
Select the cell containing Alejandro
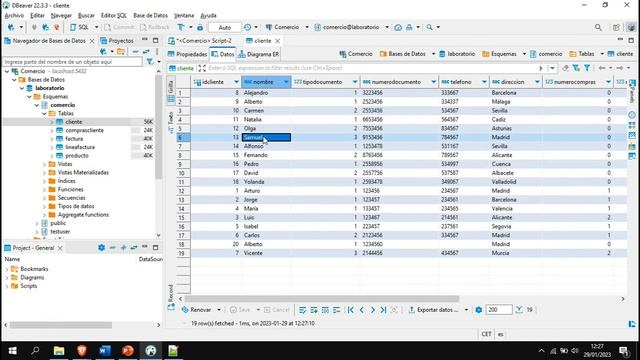[x=266, y=93]
